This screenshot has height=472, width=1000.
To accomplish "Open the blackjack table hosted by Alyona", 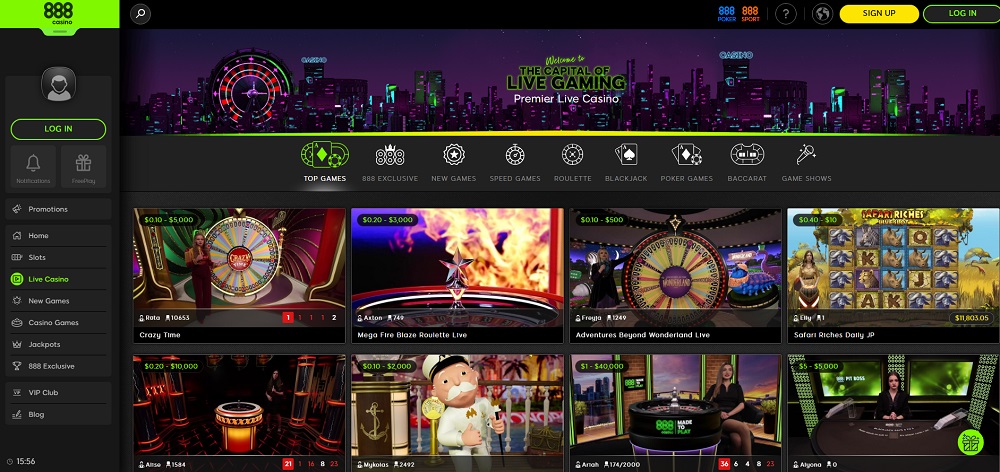I will tap(893, 413).
